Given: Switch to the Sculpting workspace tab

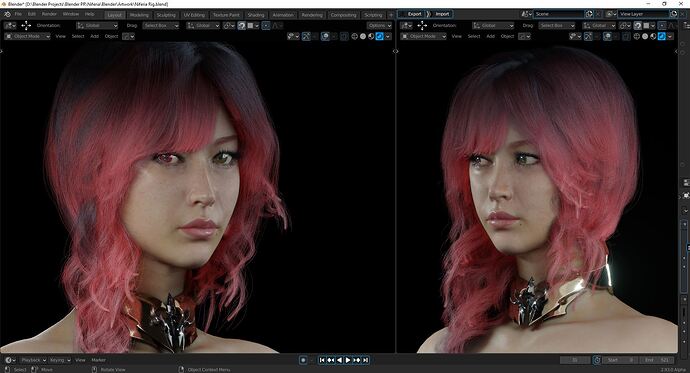Looking at the screenshot, I should pos(166,15).
